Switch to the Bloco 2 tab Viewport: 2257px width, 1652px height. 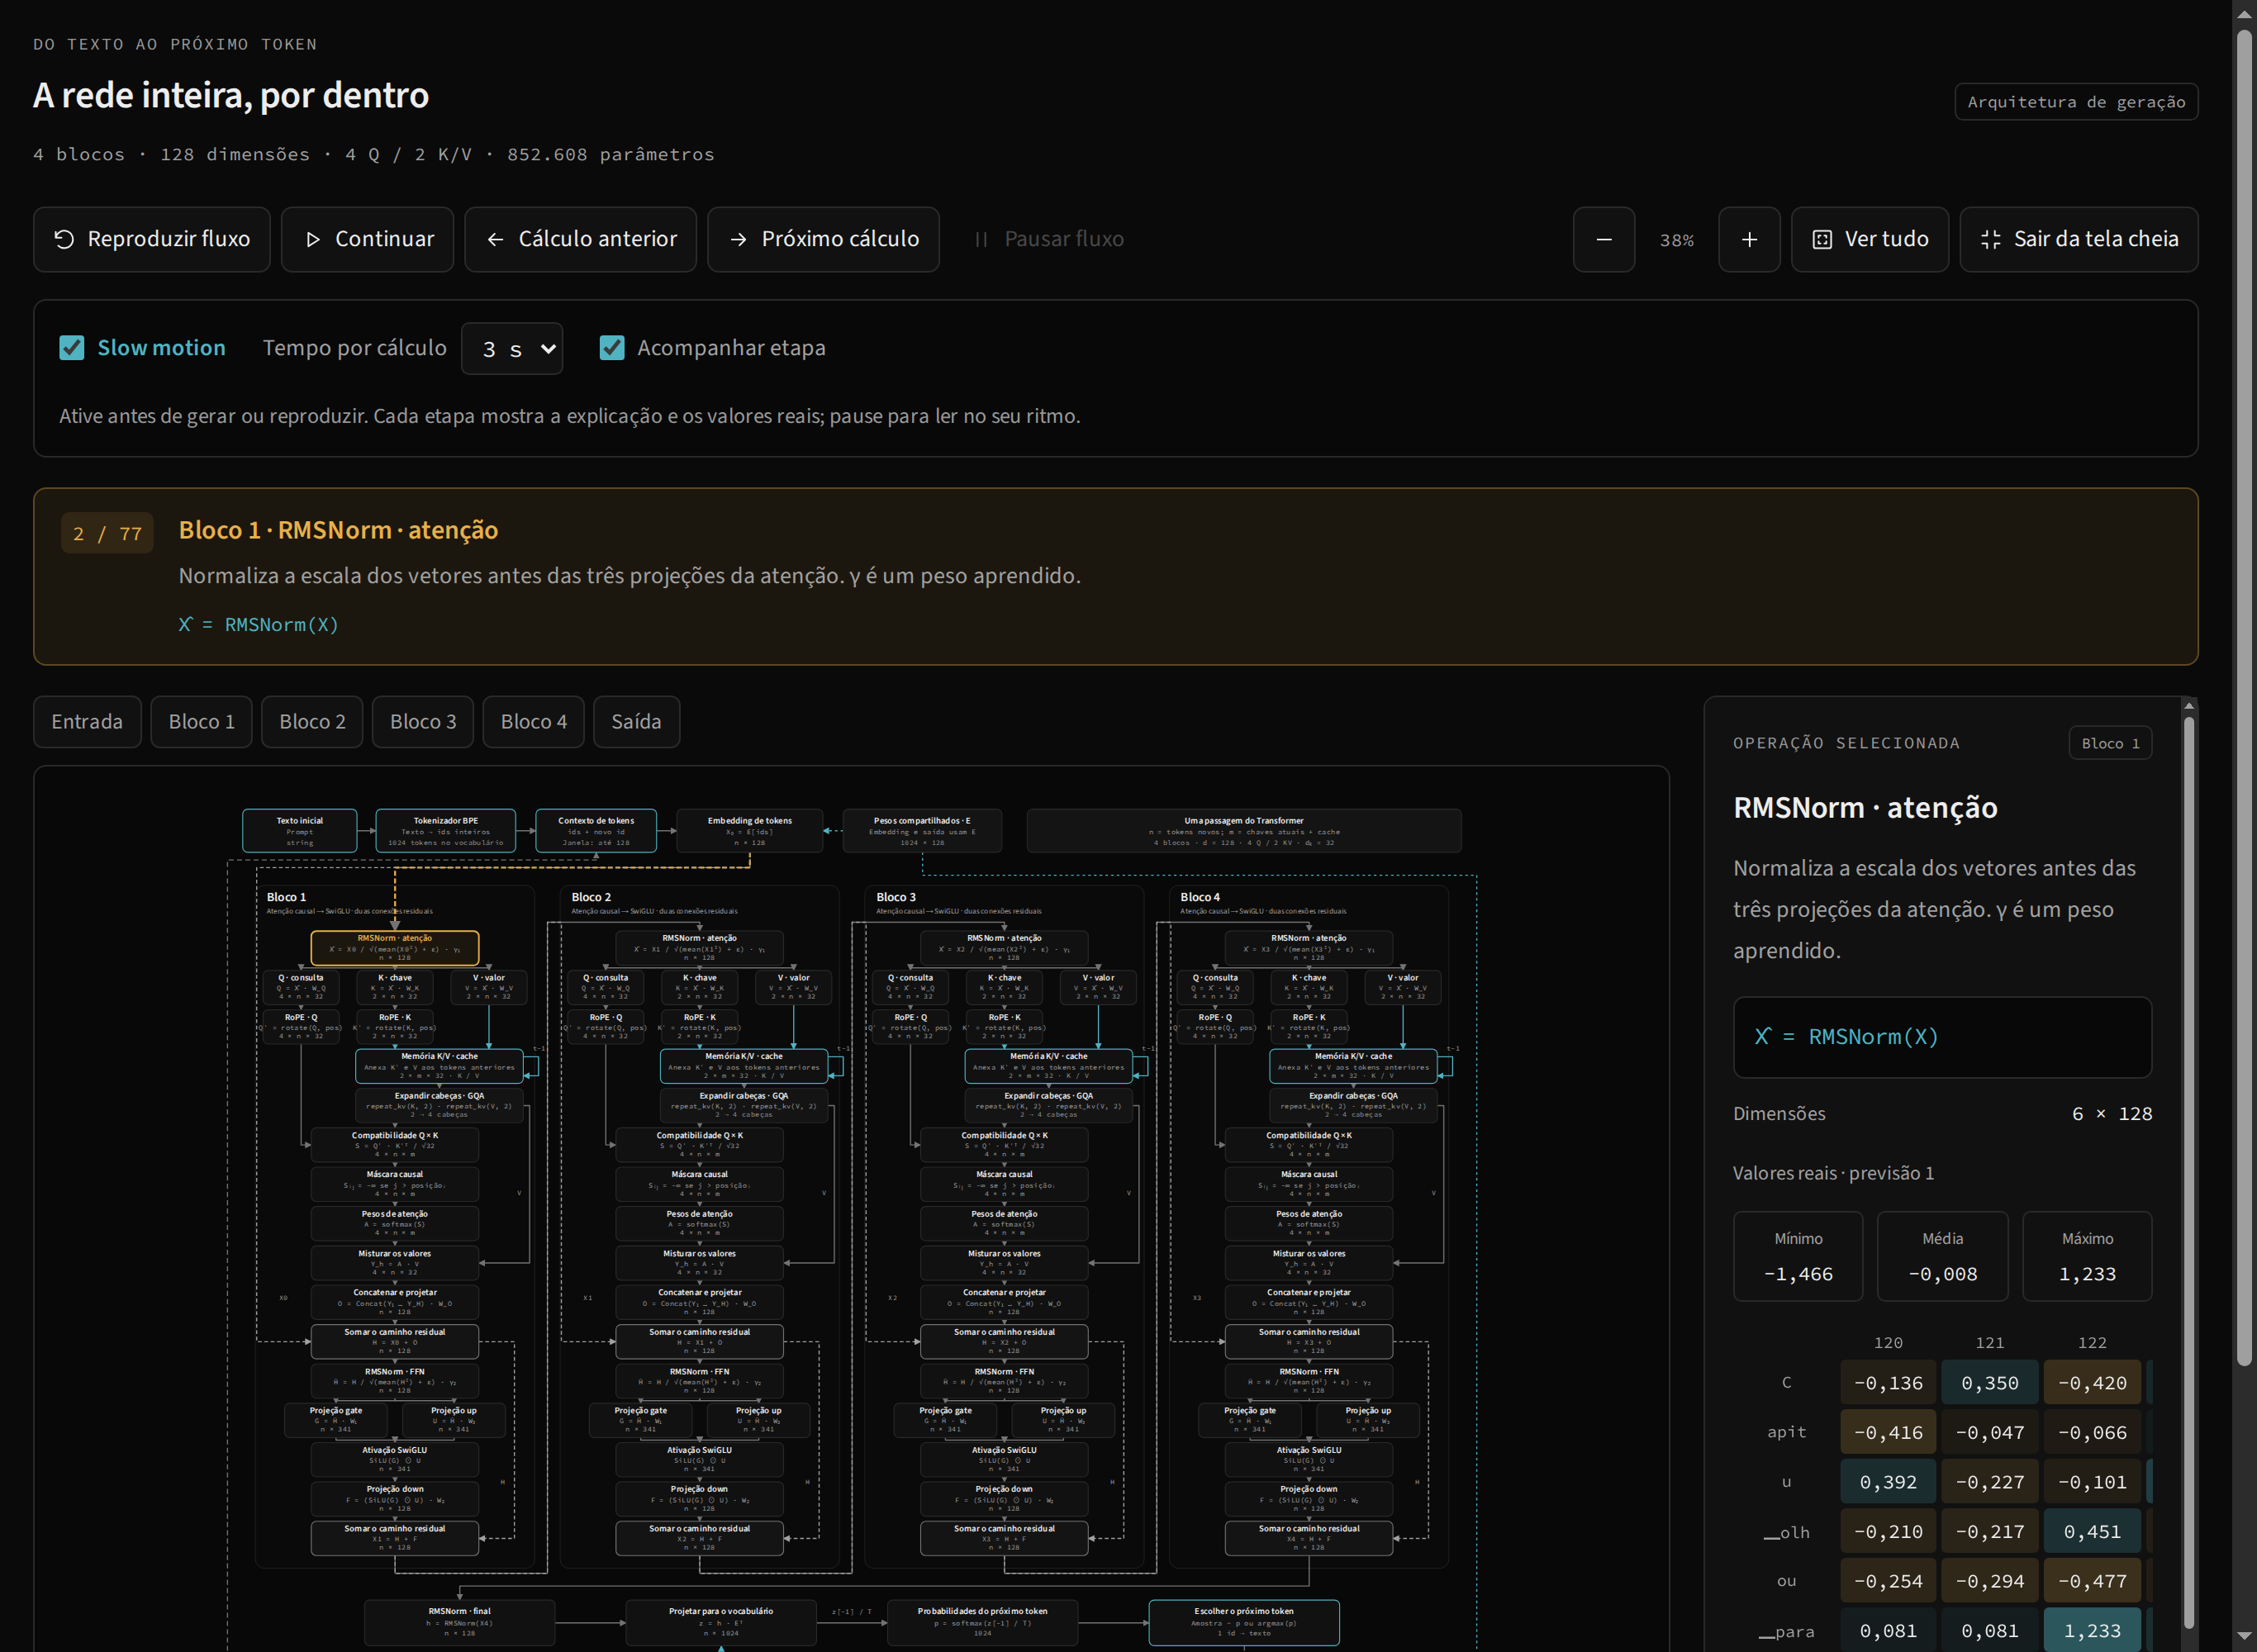click(x=312, y=722)
